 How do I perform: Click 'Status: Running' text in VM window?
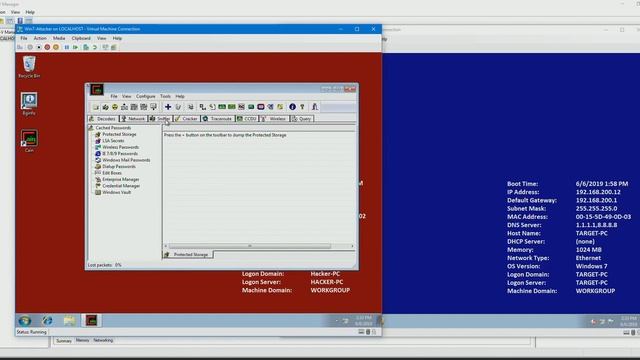(31, 332)
